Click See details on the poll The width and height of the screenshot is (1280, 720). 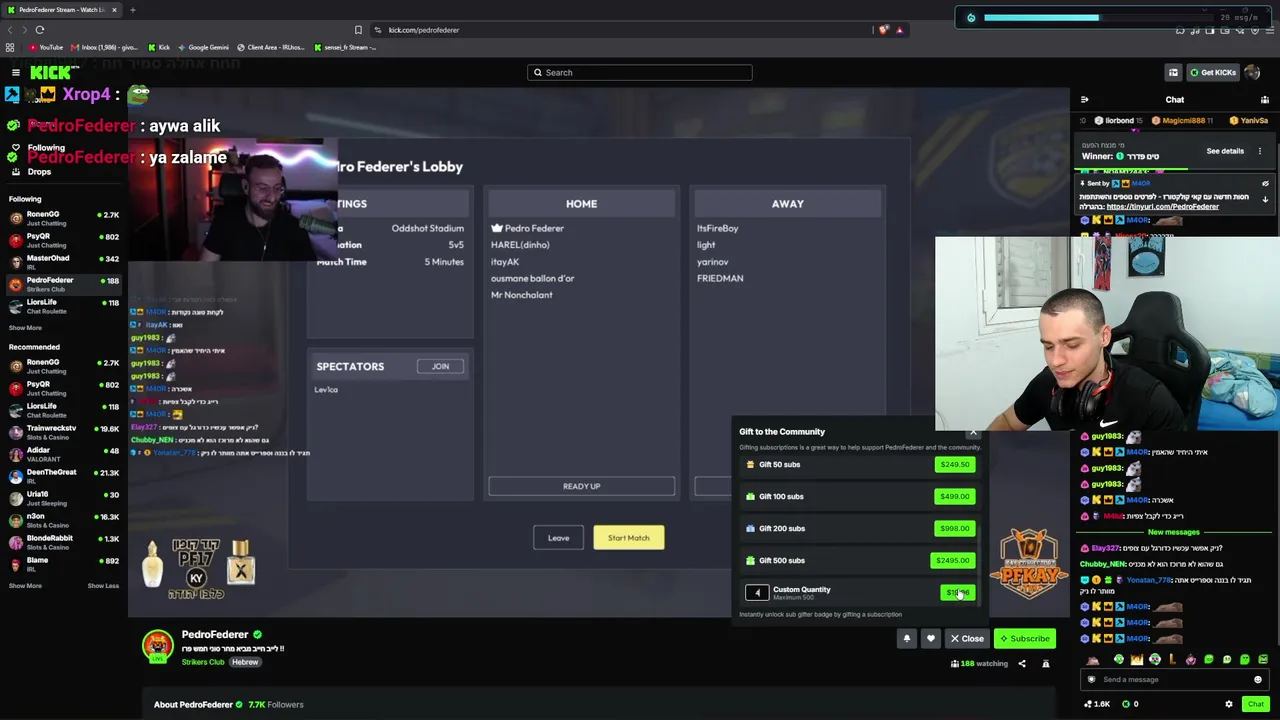click(x=1225, y=151)
